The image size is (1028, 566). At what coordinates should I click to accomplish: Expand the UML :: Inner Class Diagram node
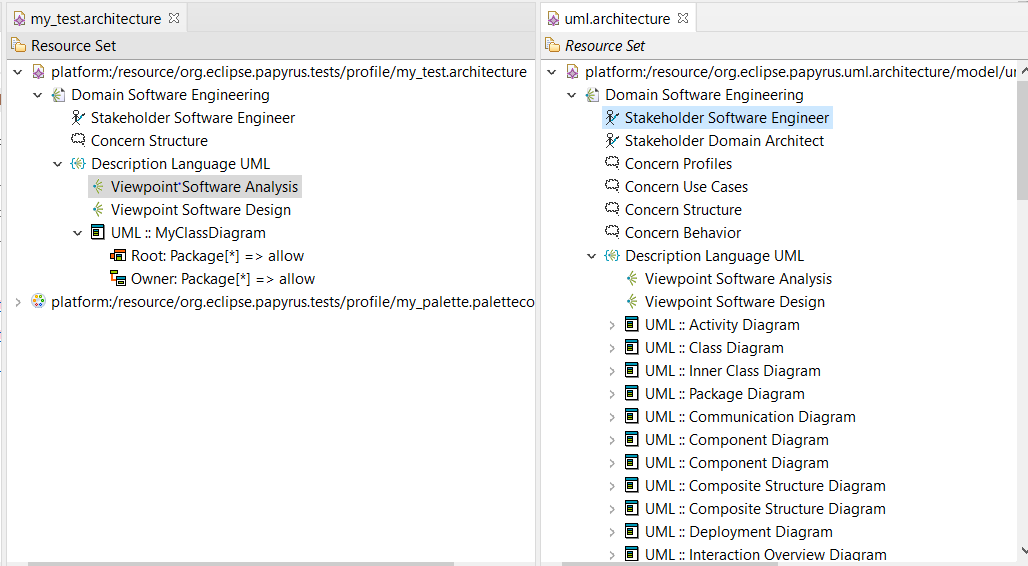(x=612, y=371)
